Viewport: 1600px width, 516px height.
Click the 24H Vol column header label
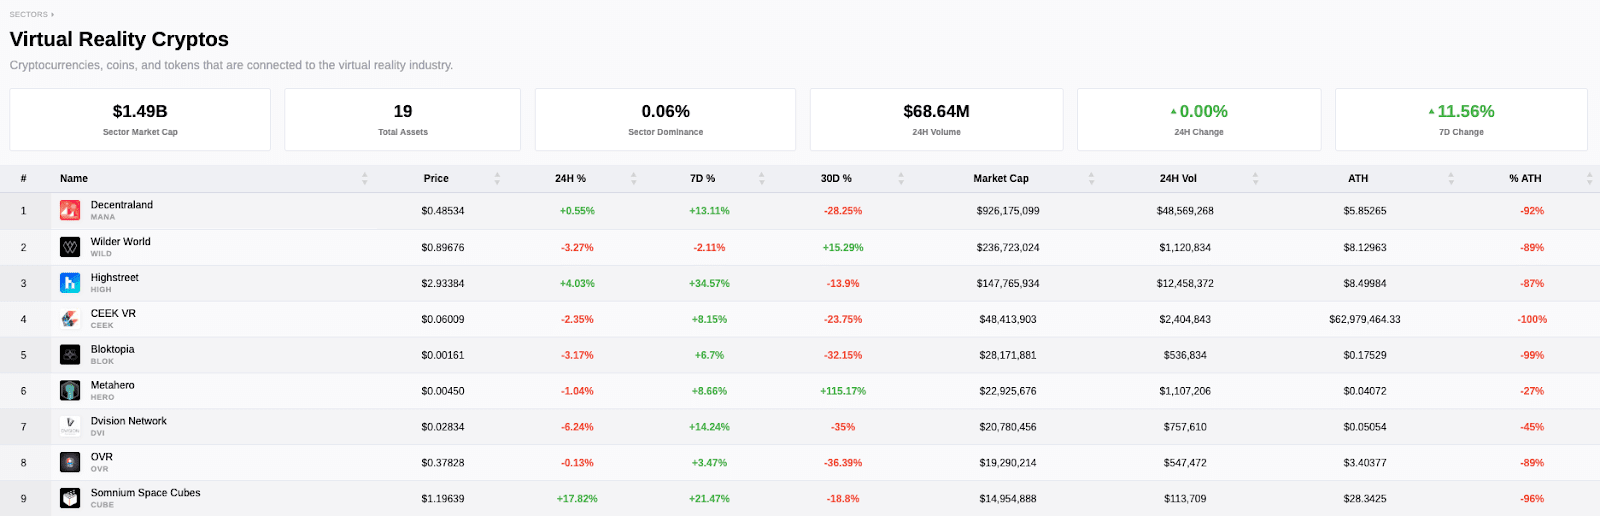pyautogui.click(x=1178, y=179)
